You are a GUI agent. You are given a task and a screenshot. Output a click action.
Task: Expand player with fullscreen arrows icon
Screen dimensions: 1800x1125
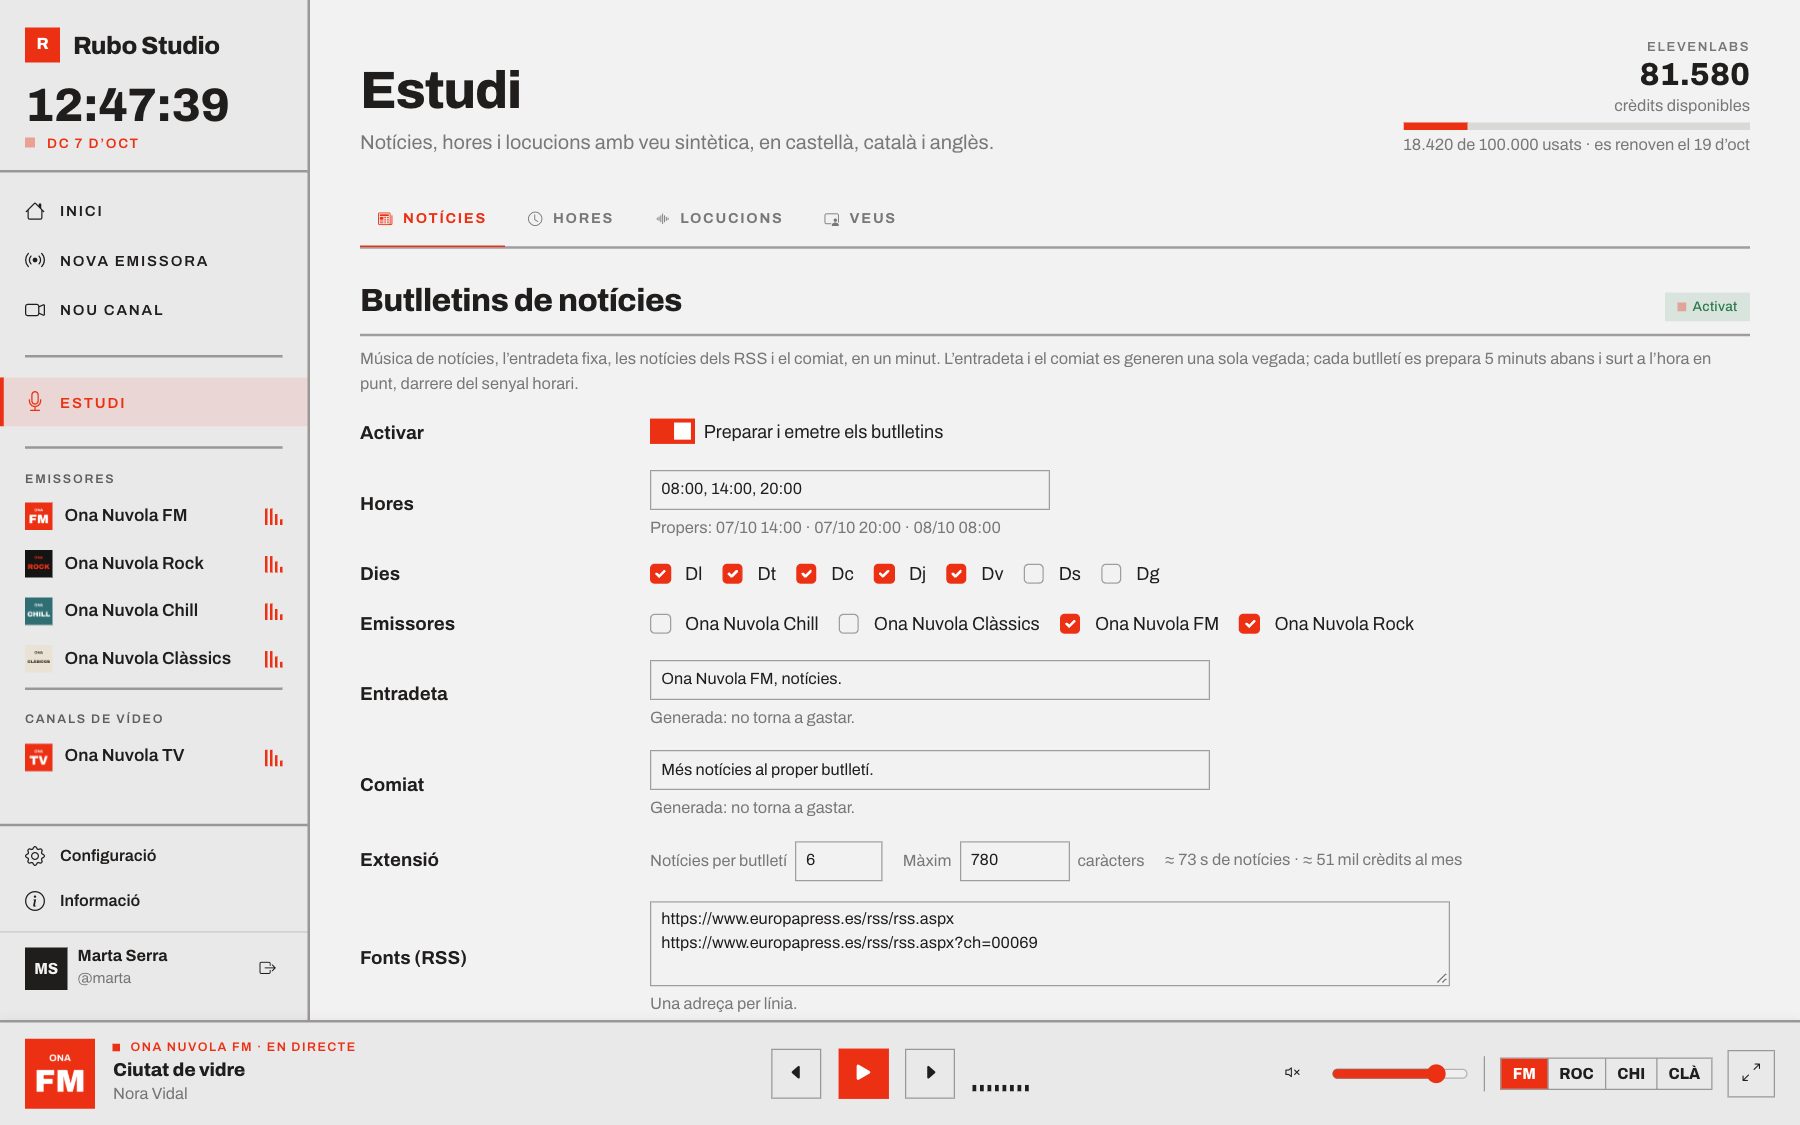click(1751, 1073)
